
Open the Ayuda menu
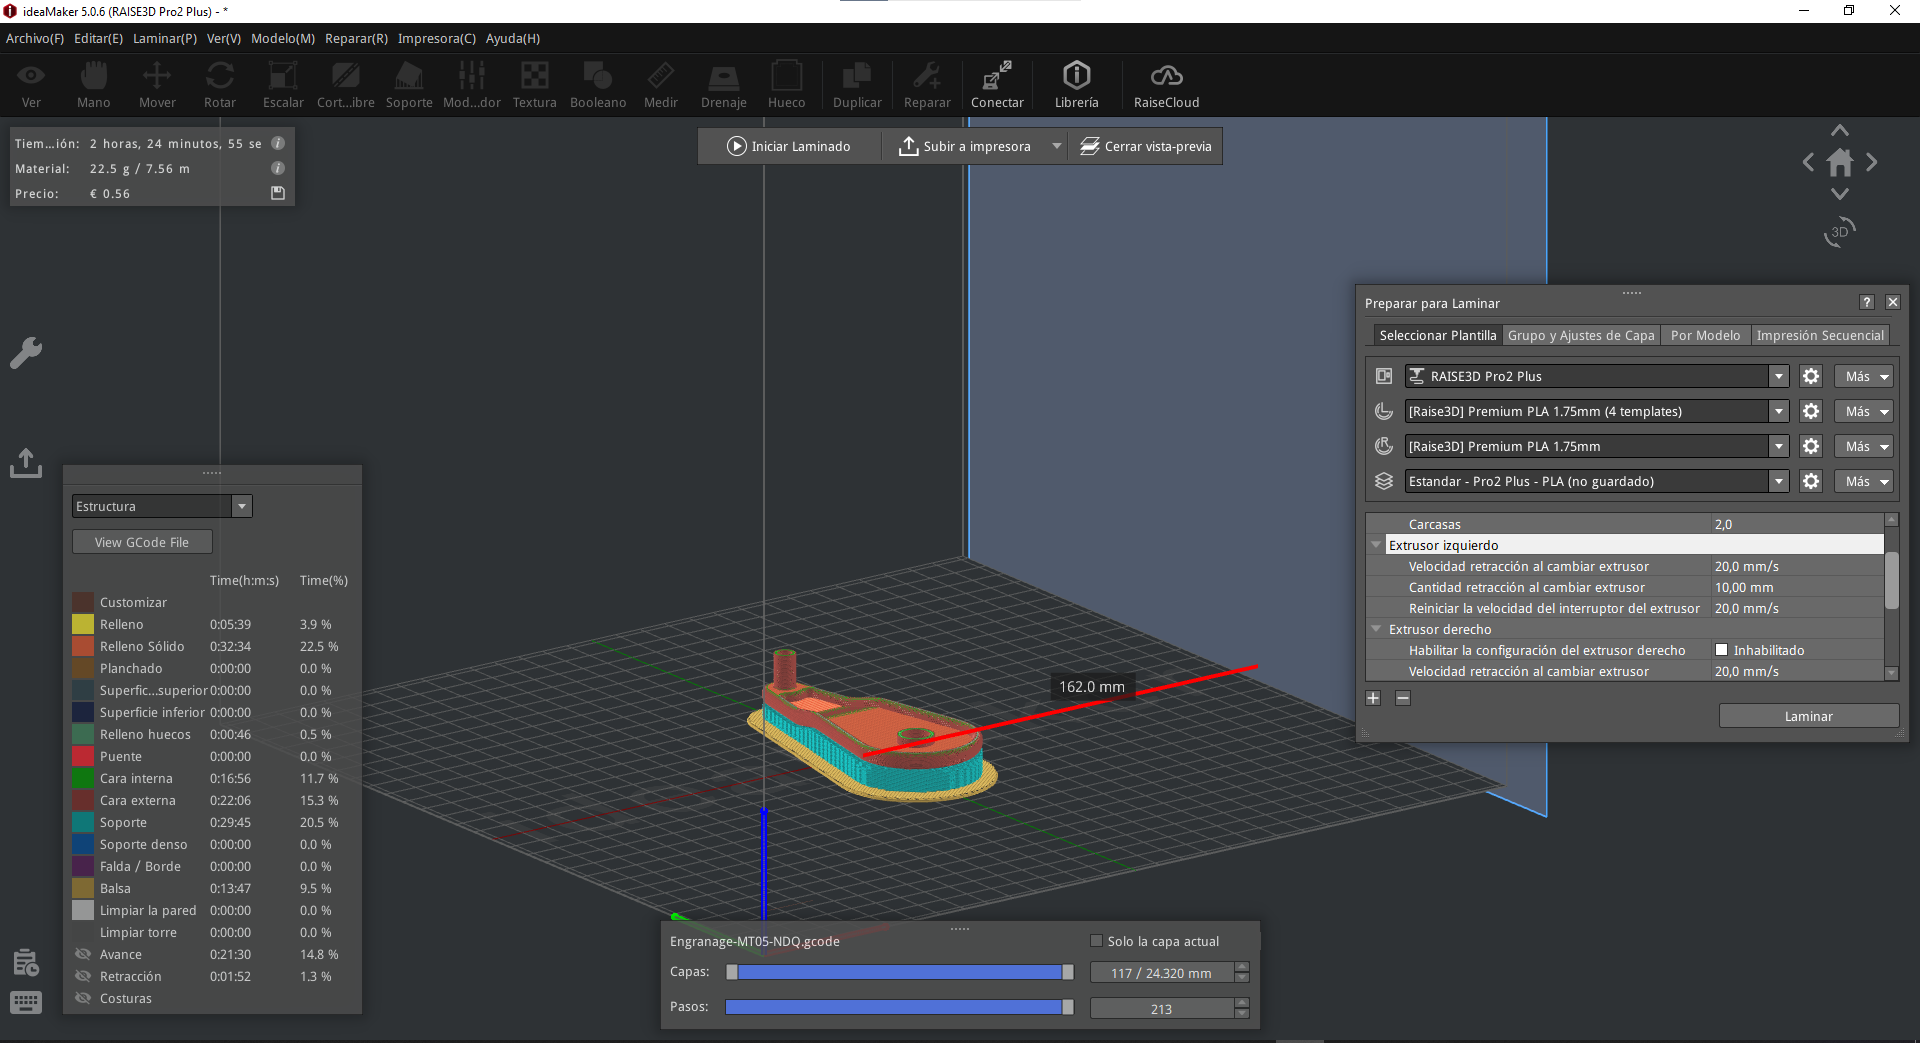(x=513, y=38)
